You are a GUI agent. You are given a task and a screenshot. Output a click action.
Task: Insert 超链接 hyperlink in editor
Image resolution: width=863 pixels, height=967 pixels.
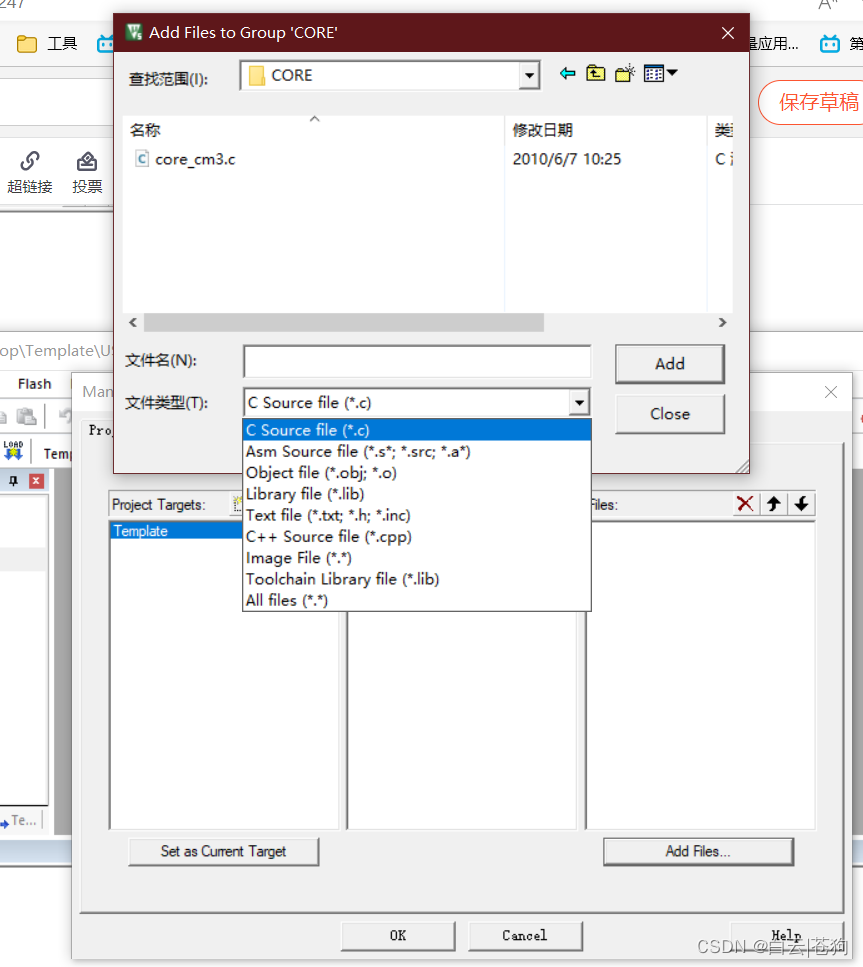click(30, 172)
